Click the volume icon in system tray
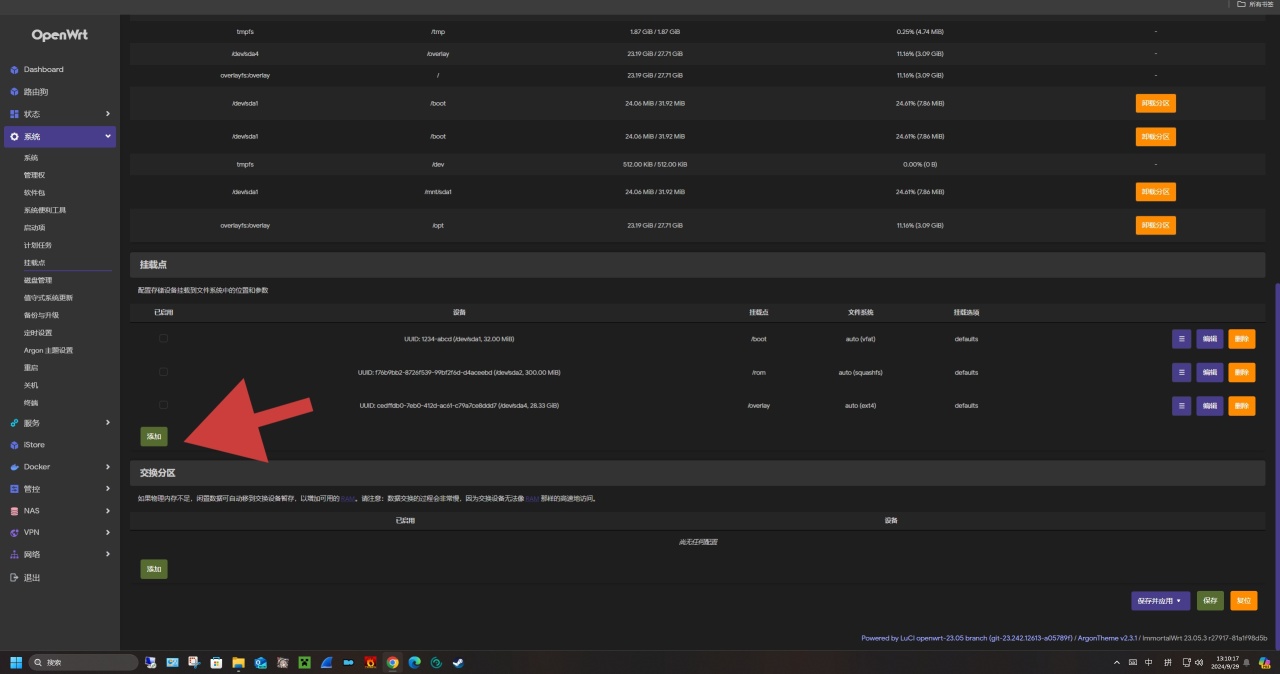This screenshot has width=1280, height=674. [x=1199, y=662]
